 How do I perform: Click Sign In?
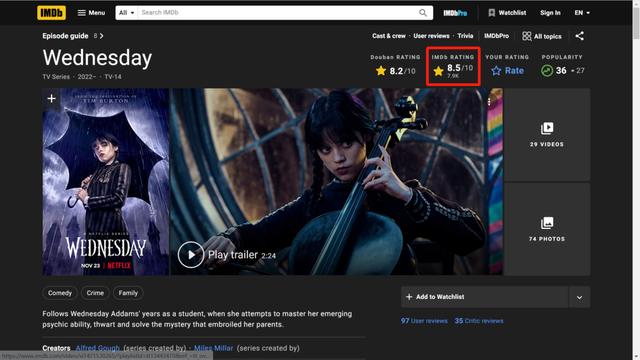pos(550,13)
